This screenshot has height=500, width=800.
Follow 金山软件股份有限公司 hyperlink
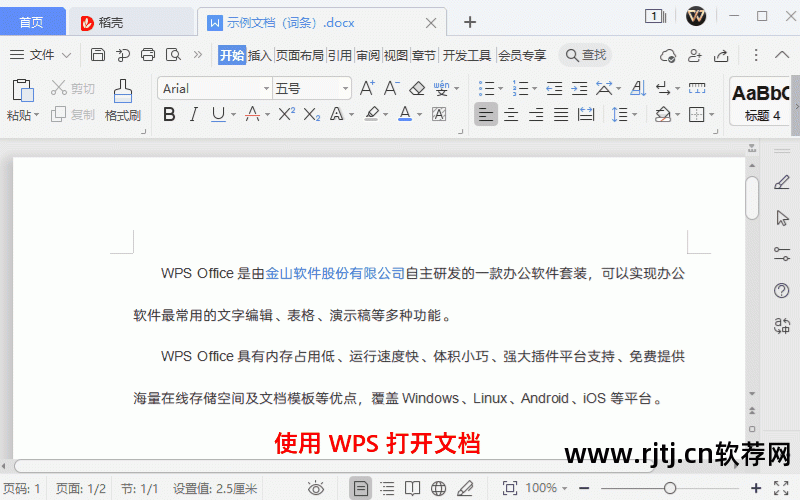(335, 273)
